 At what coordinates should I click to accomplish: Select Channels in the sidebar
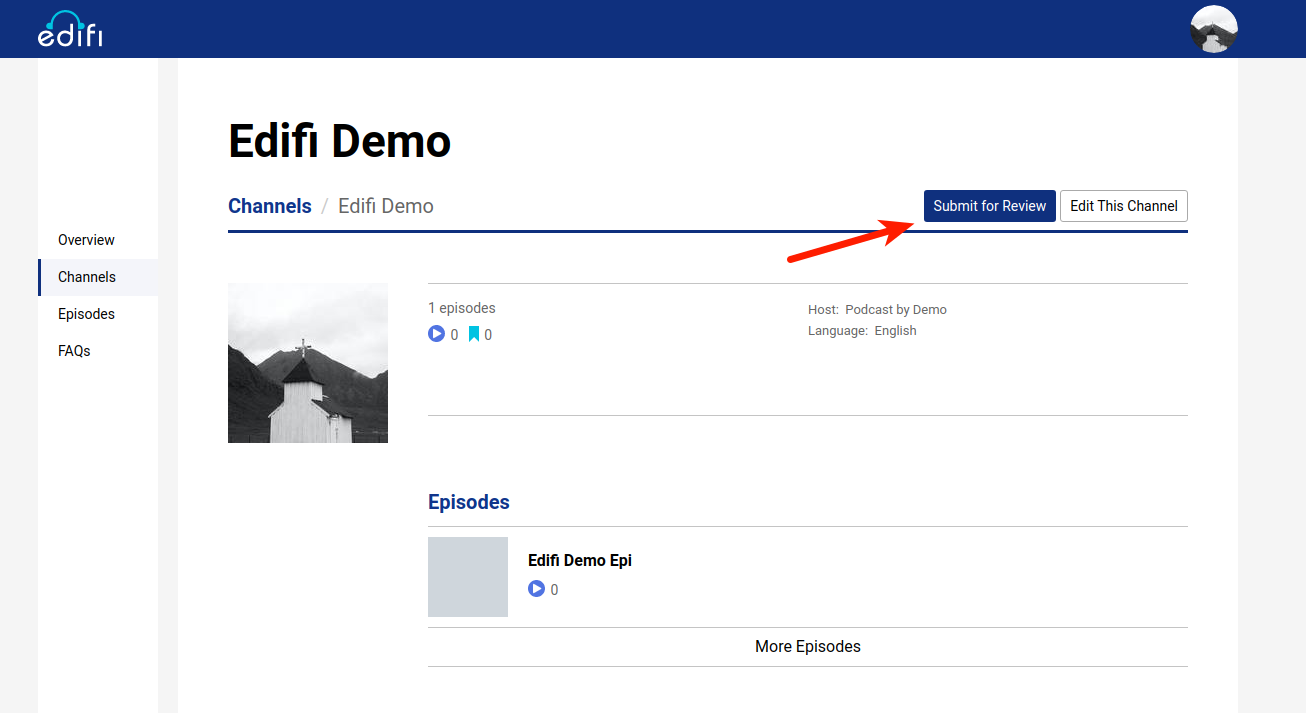pyautogui.click(x=98, y=277)
